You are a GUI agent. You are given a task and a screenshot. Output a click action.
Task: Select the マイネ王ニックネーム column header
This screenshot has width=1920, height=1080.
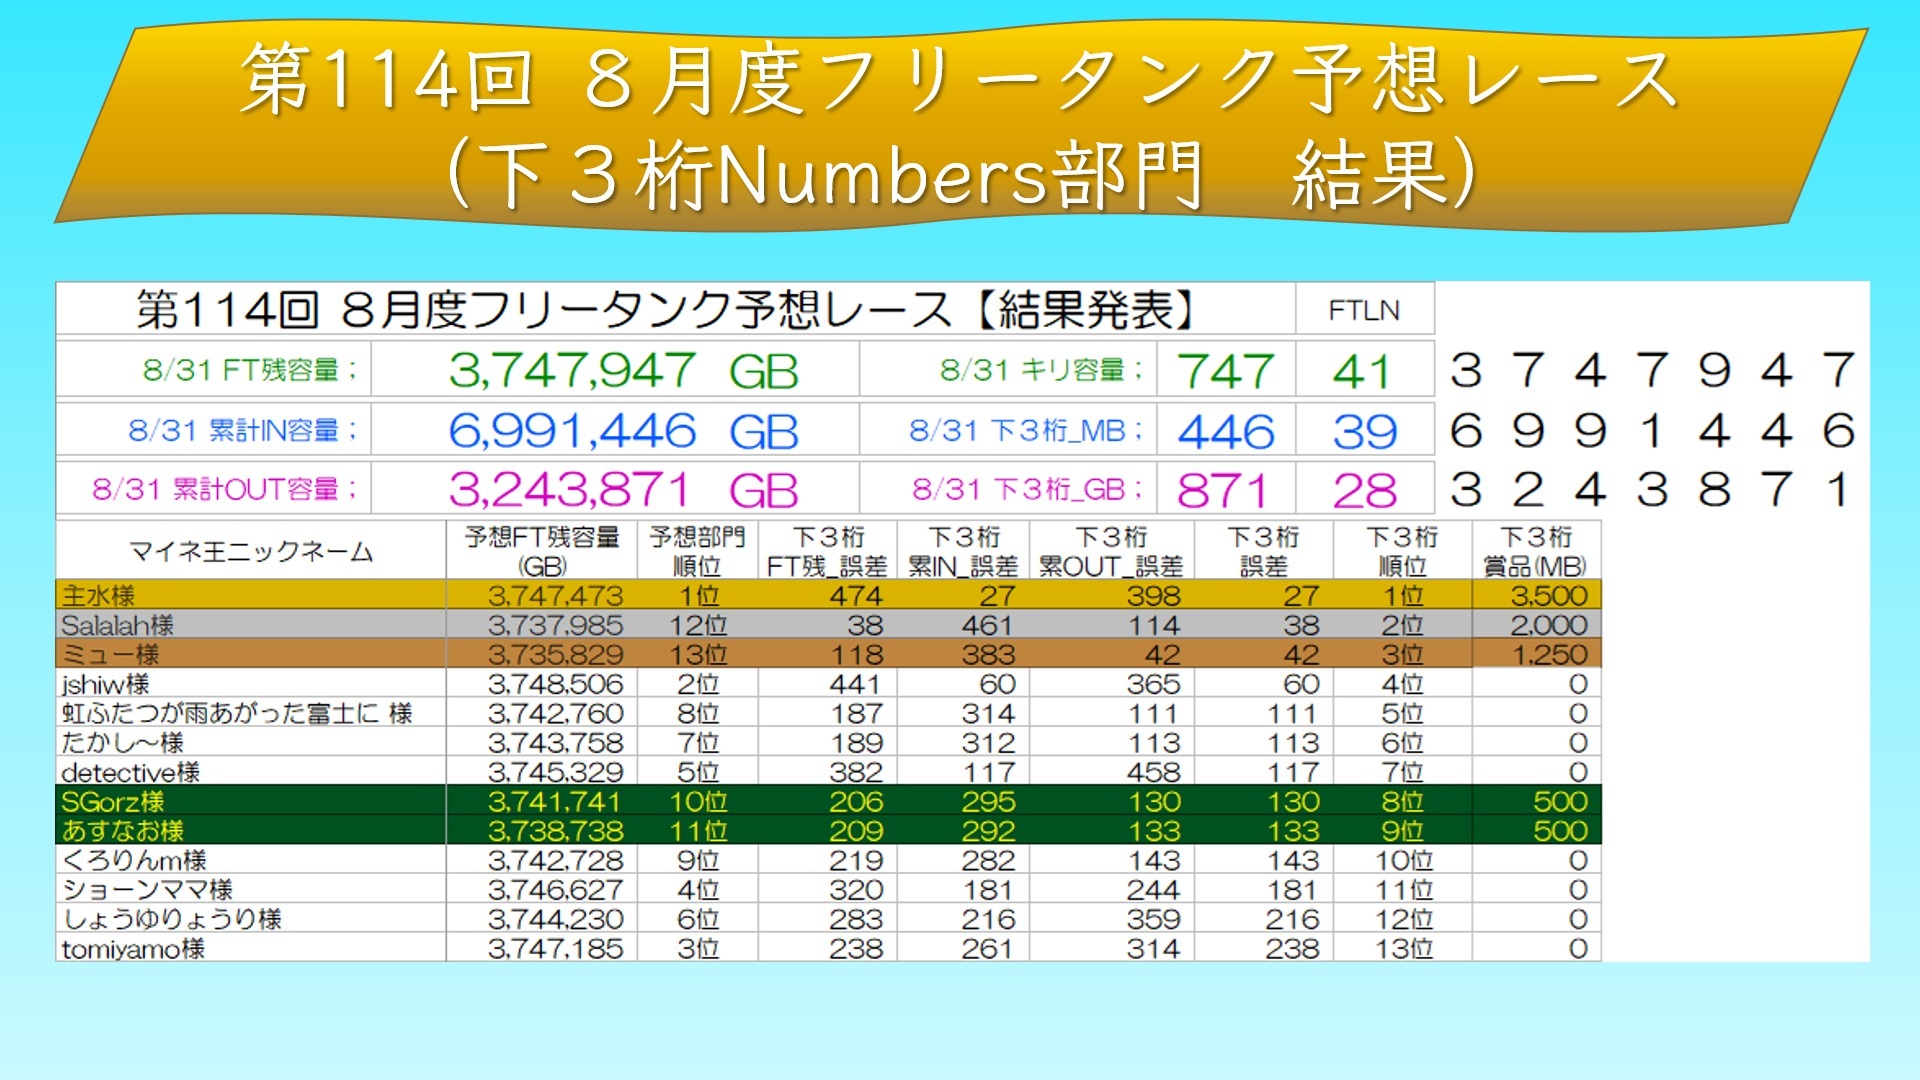251,551
